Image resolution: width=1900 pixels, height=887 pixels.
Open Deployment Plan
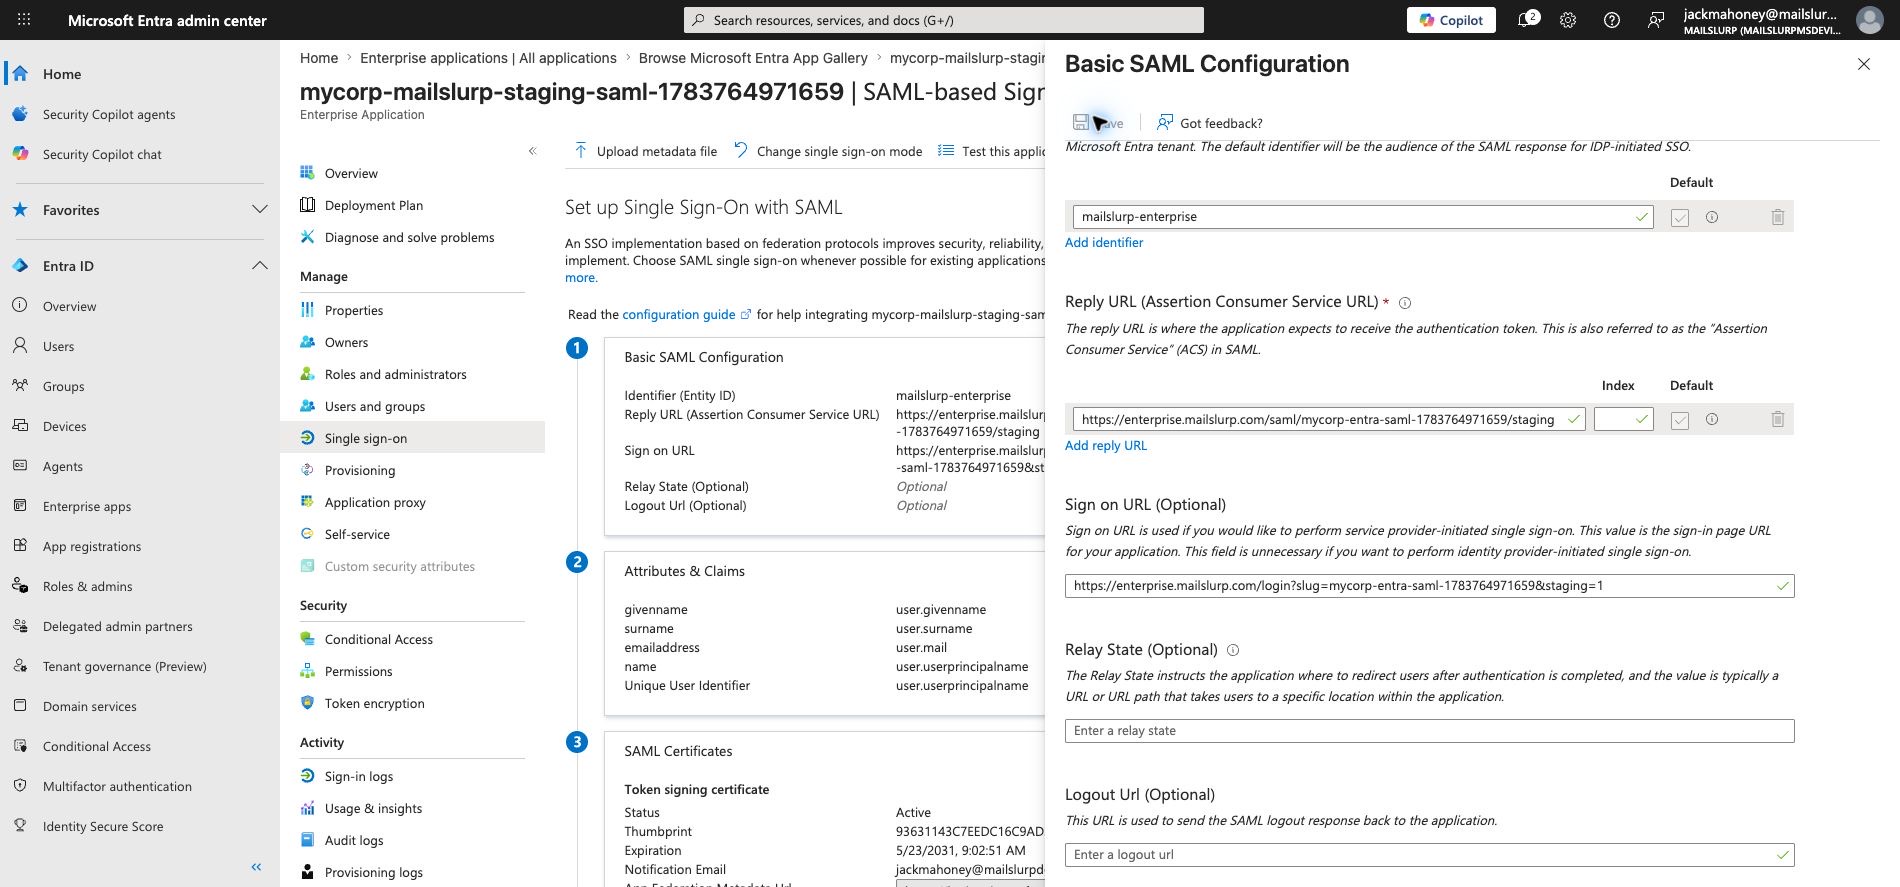pos(373,205)
